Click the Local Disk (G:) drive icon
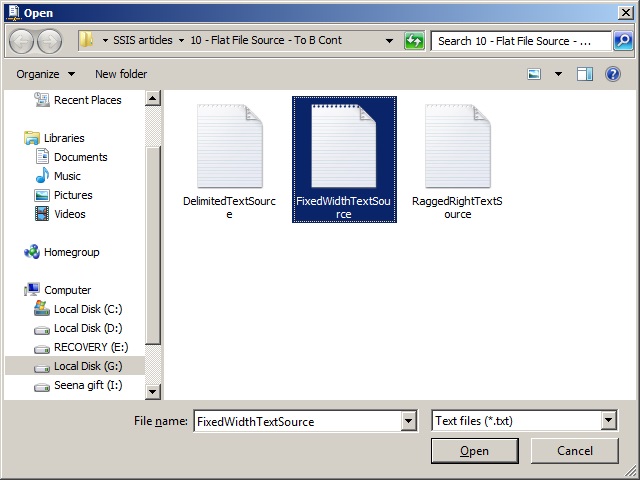640x480 pixels. [42, 368]
